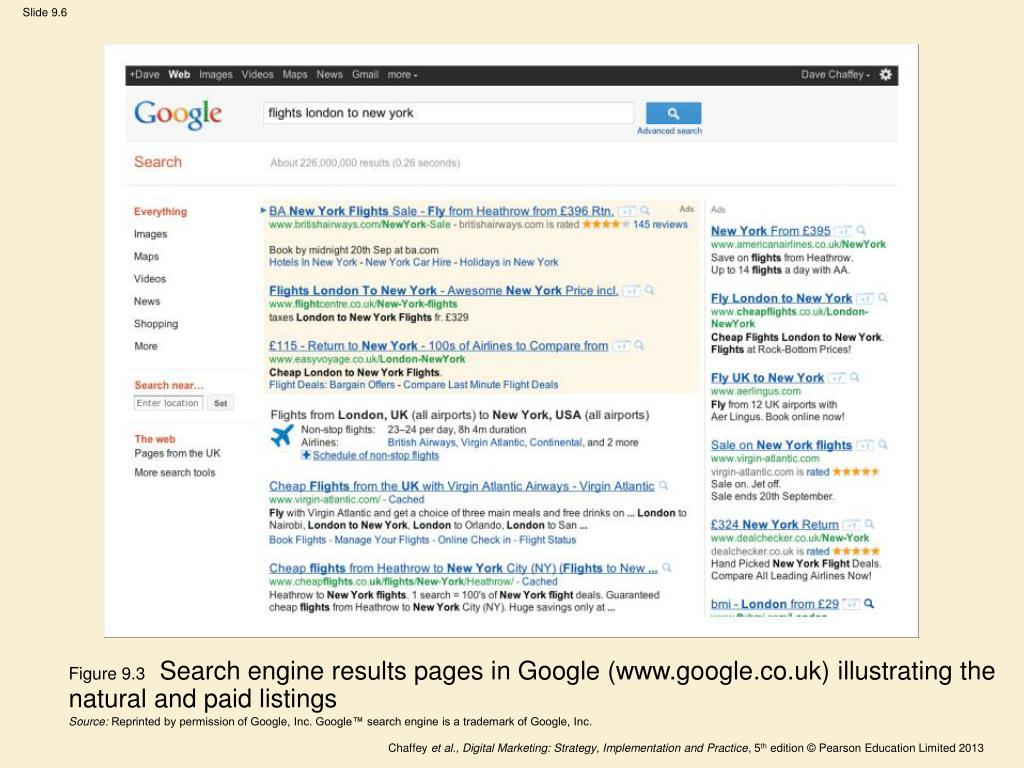Select Maps in the top bar
Viewport: 1024px width, 768px height.
point(295,74)
